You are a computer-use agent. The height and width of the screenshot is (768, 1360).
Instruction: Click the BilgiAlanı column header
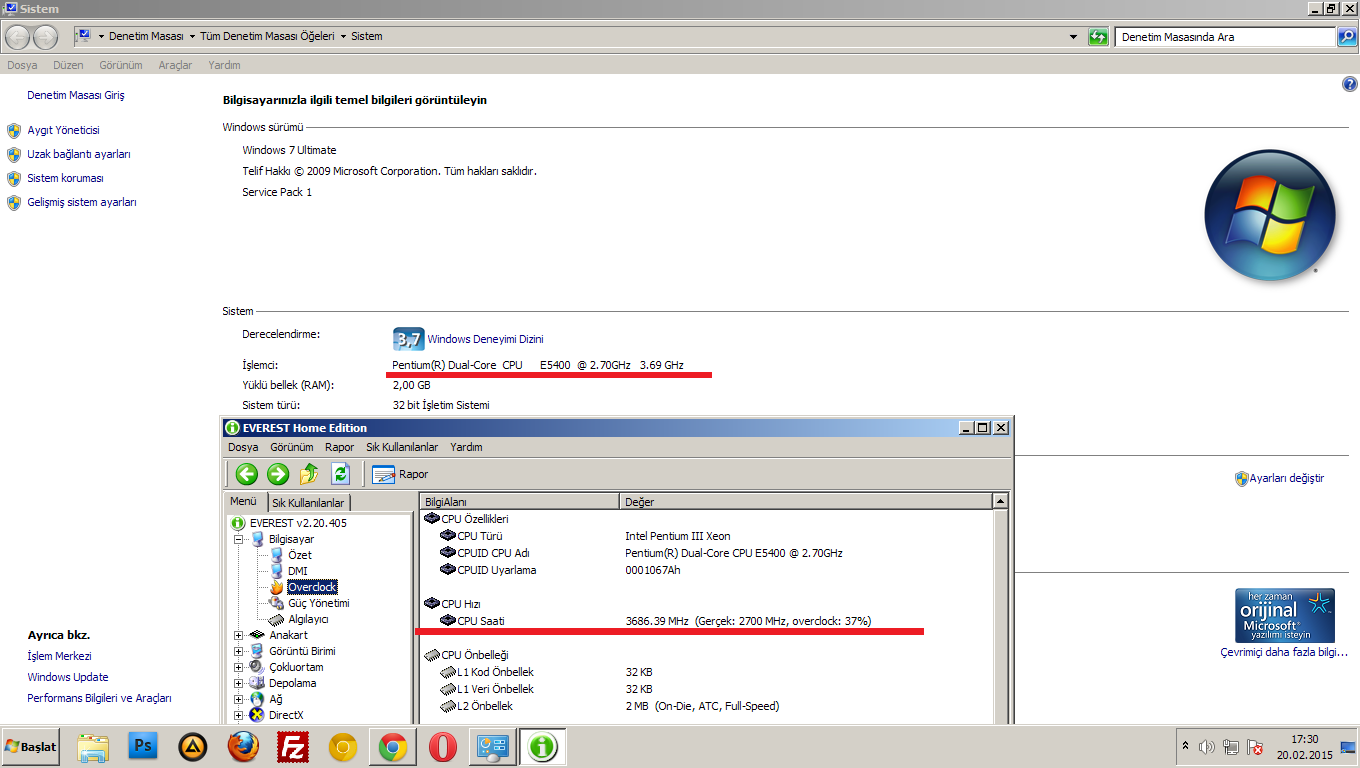(518, 501)
